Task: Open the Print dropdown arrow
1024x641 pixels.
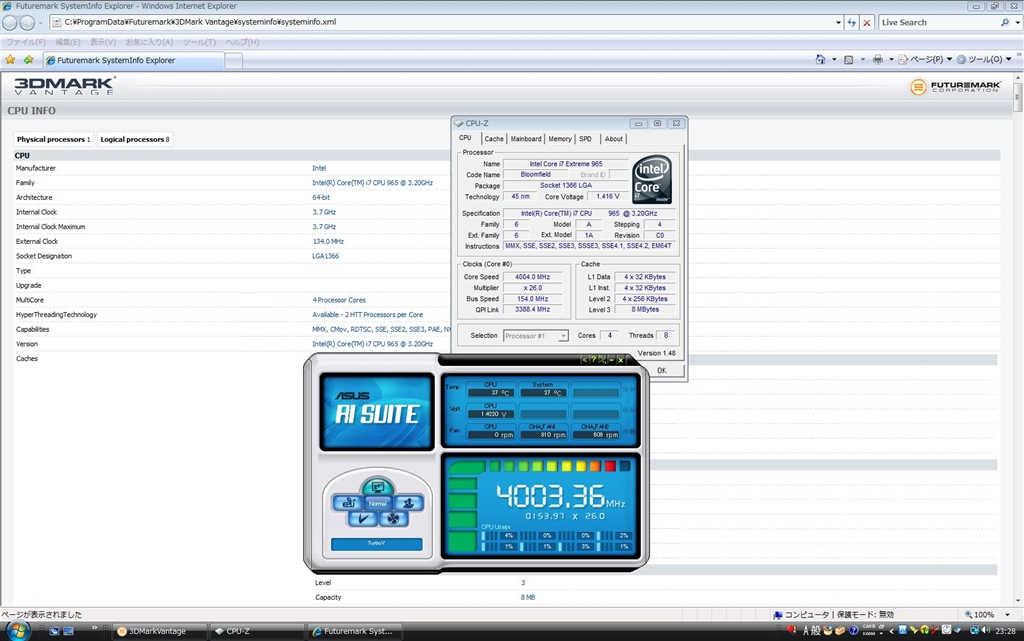Action: pyautogui.click(x=891, y=59)
